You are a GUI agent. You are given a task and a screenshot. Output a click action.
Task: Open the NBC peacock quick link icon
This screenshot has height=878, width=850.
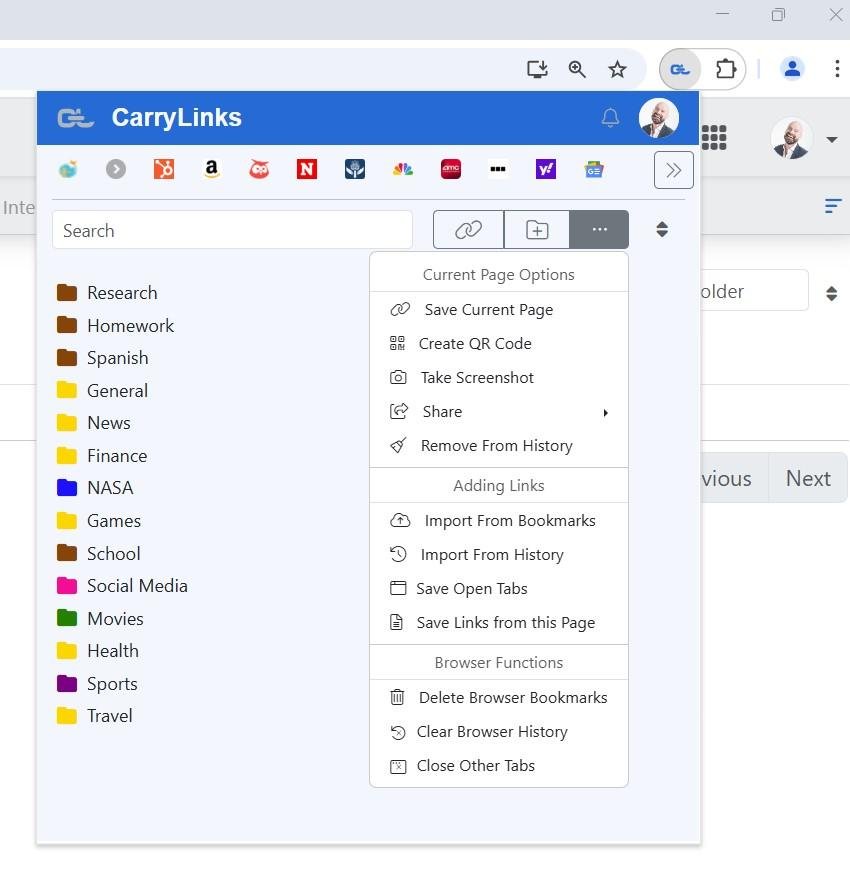403,169
